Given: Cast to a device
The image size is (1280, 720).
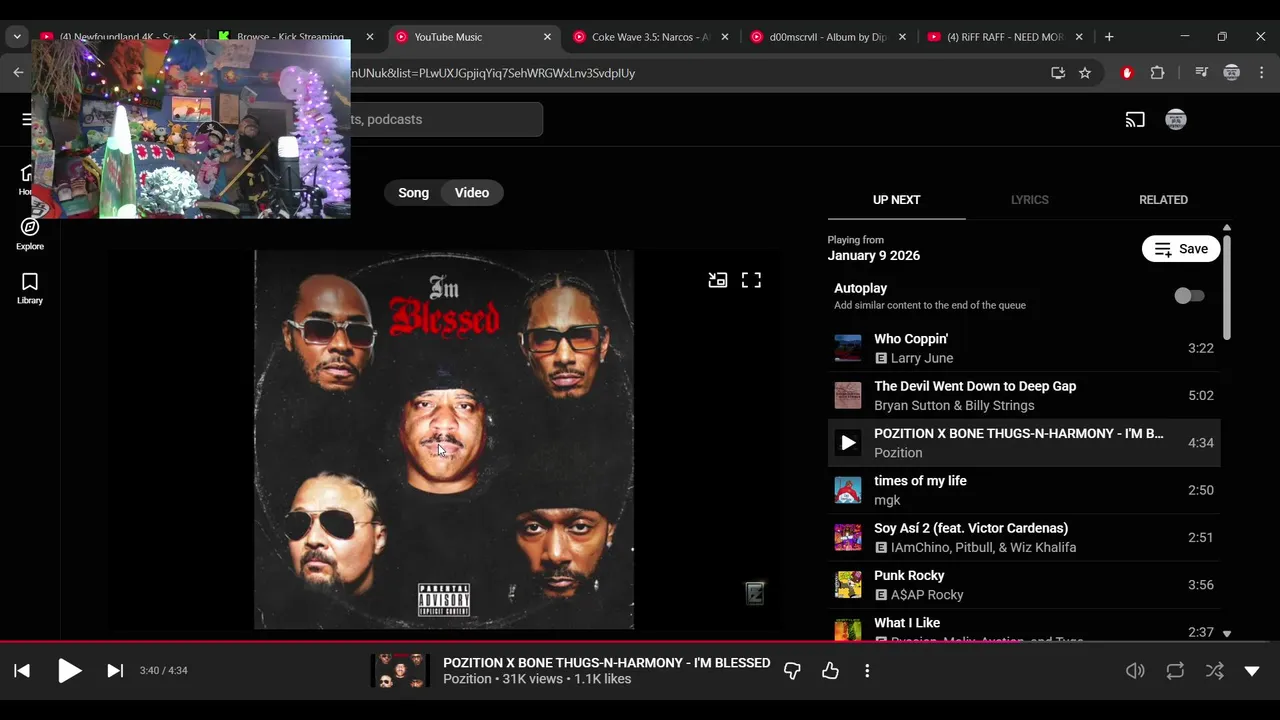Looking at the screenshot, I should [x=1135, y=120].
